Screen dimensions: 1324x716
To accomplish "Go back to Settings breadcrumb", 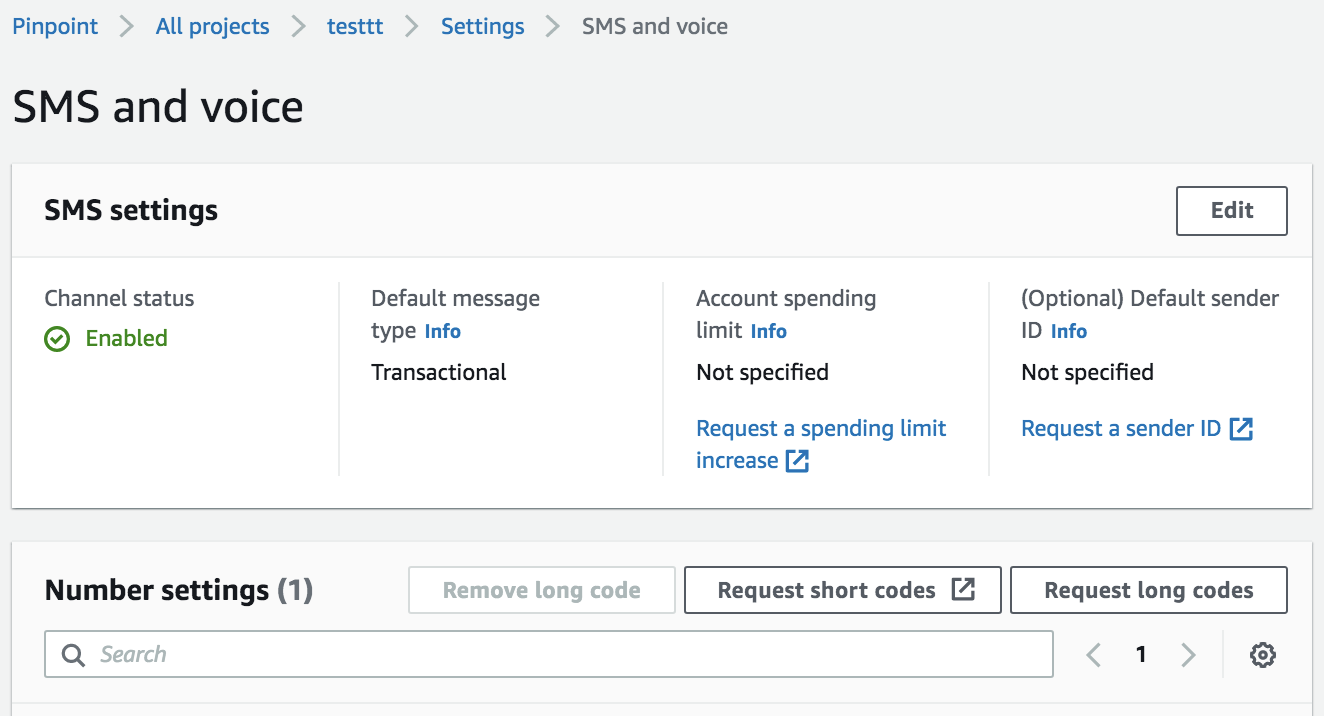I will tap(482, 27).
